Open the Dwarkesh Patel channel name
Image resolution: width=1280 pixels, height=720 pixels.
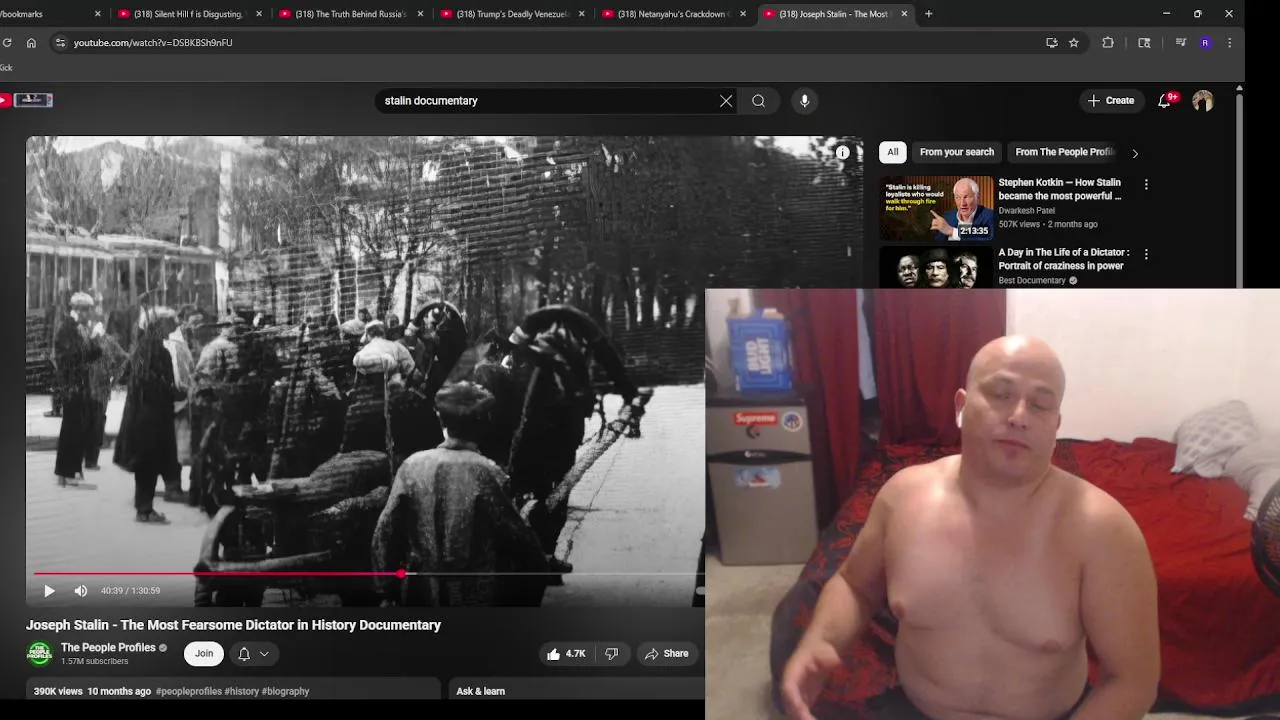(1026, 211)
